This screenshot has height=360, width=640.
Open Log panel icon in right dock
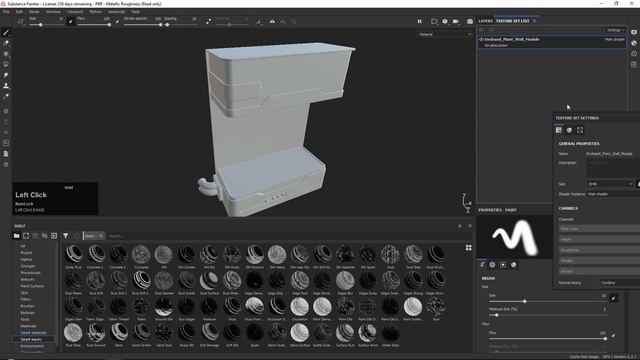click(x=634, y=64)
